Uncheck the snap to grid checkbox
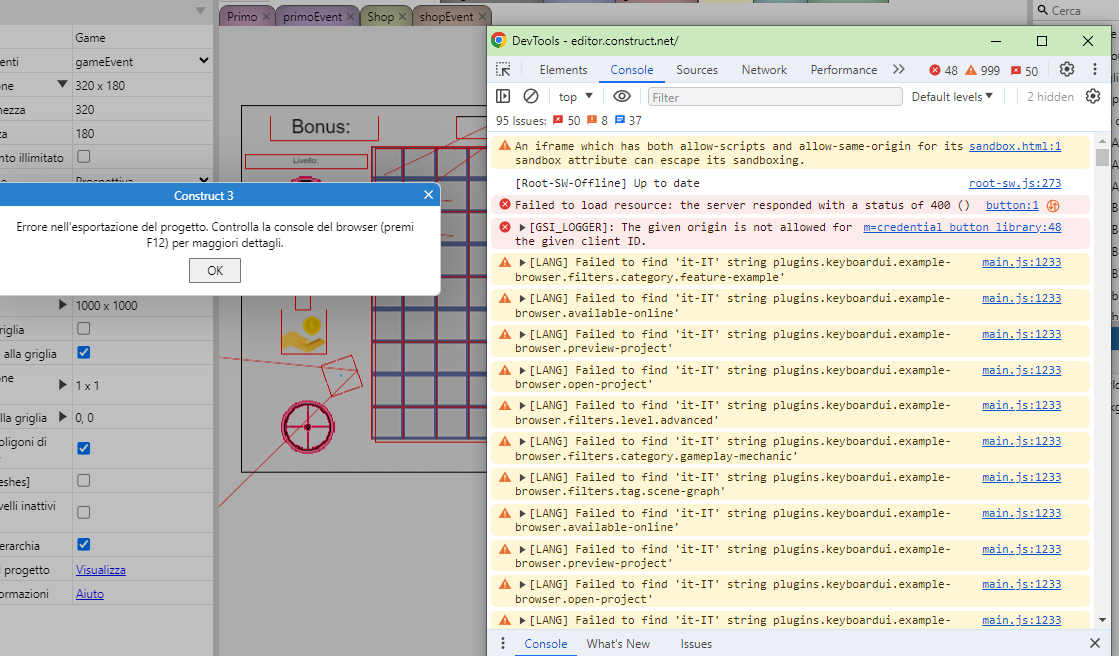 coord(83,353)
